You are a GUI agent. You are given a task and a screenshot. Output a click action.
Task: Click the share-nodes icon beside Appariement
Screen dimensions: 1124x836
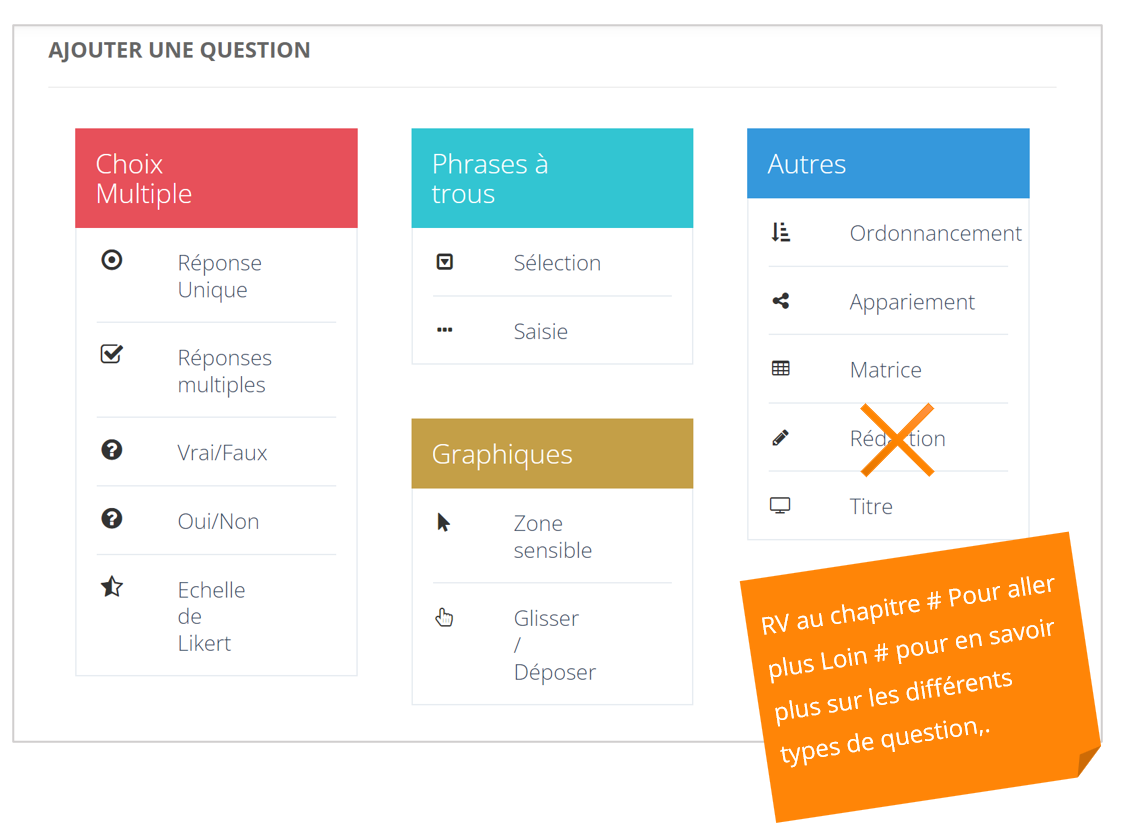pos(781,301)
